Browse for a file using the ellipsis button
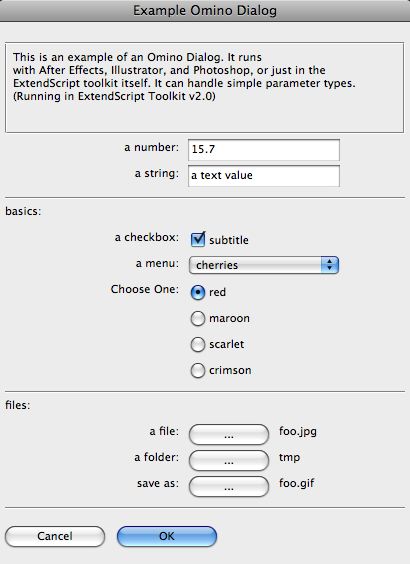Image resolution: width=410 pixels, height=564 pixels. click(229, 435)
